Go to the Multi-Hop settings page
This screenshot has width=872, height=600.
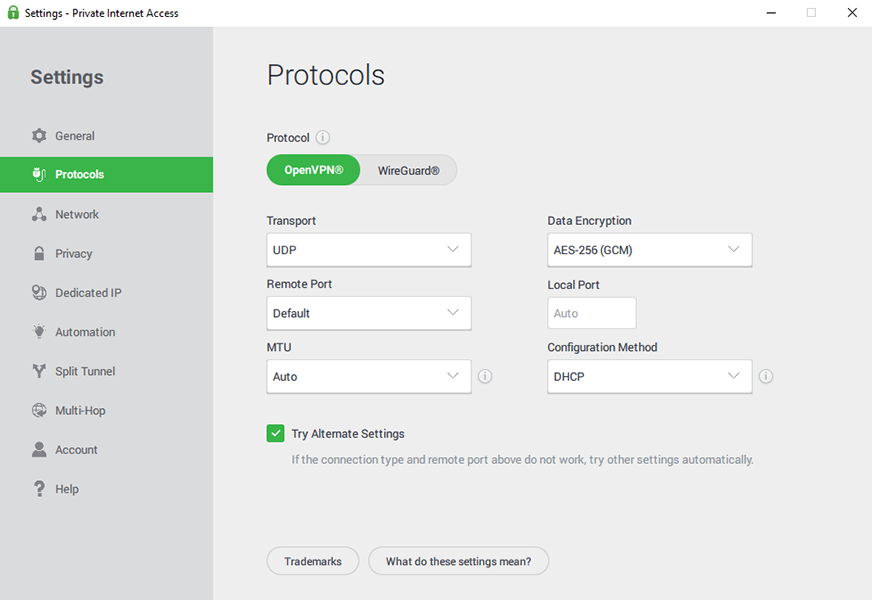coord(80,410)
